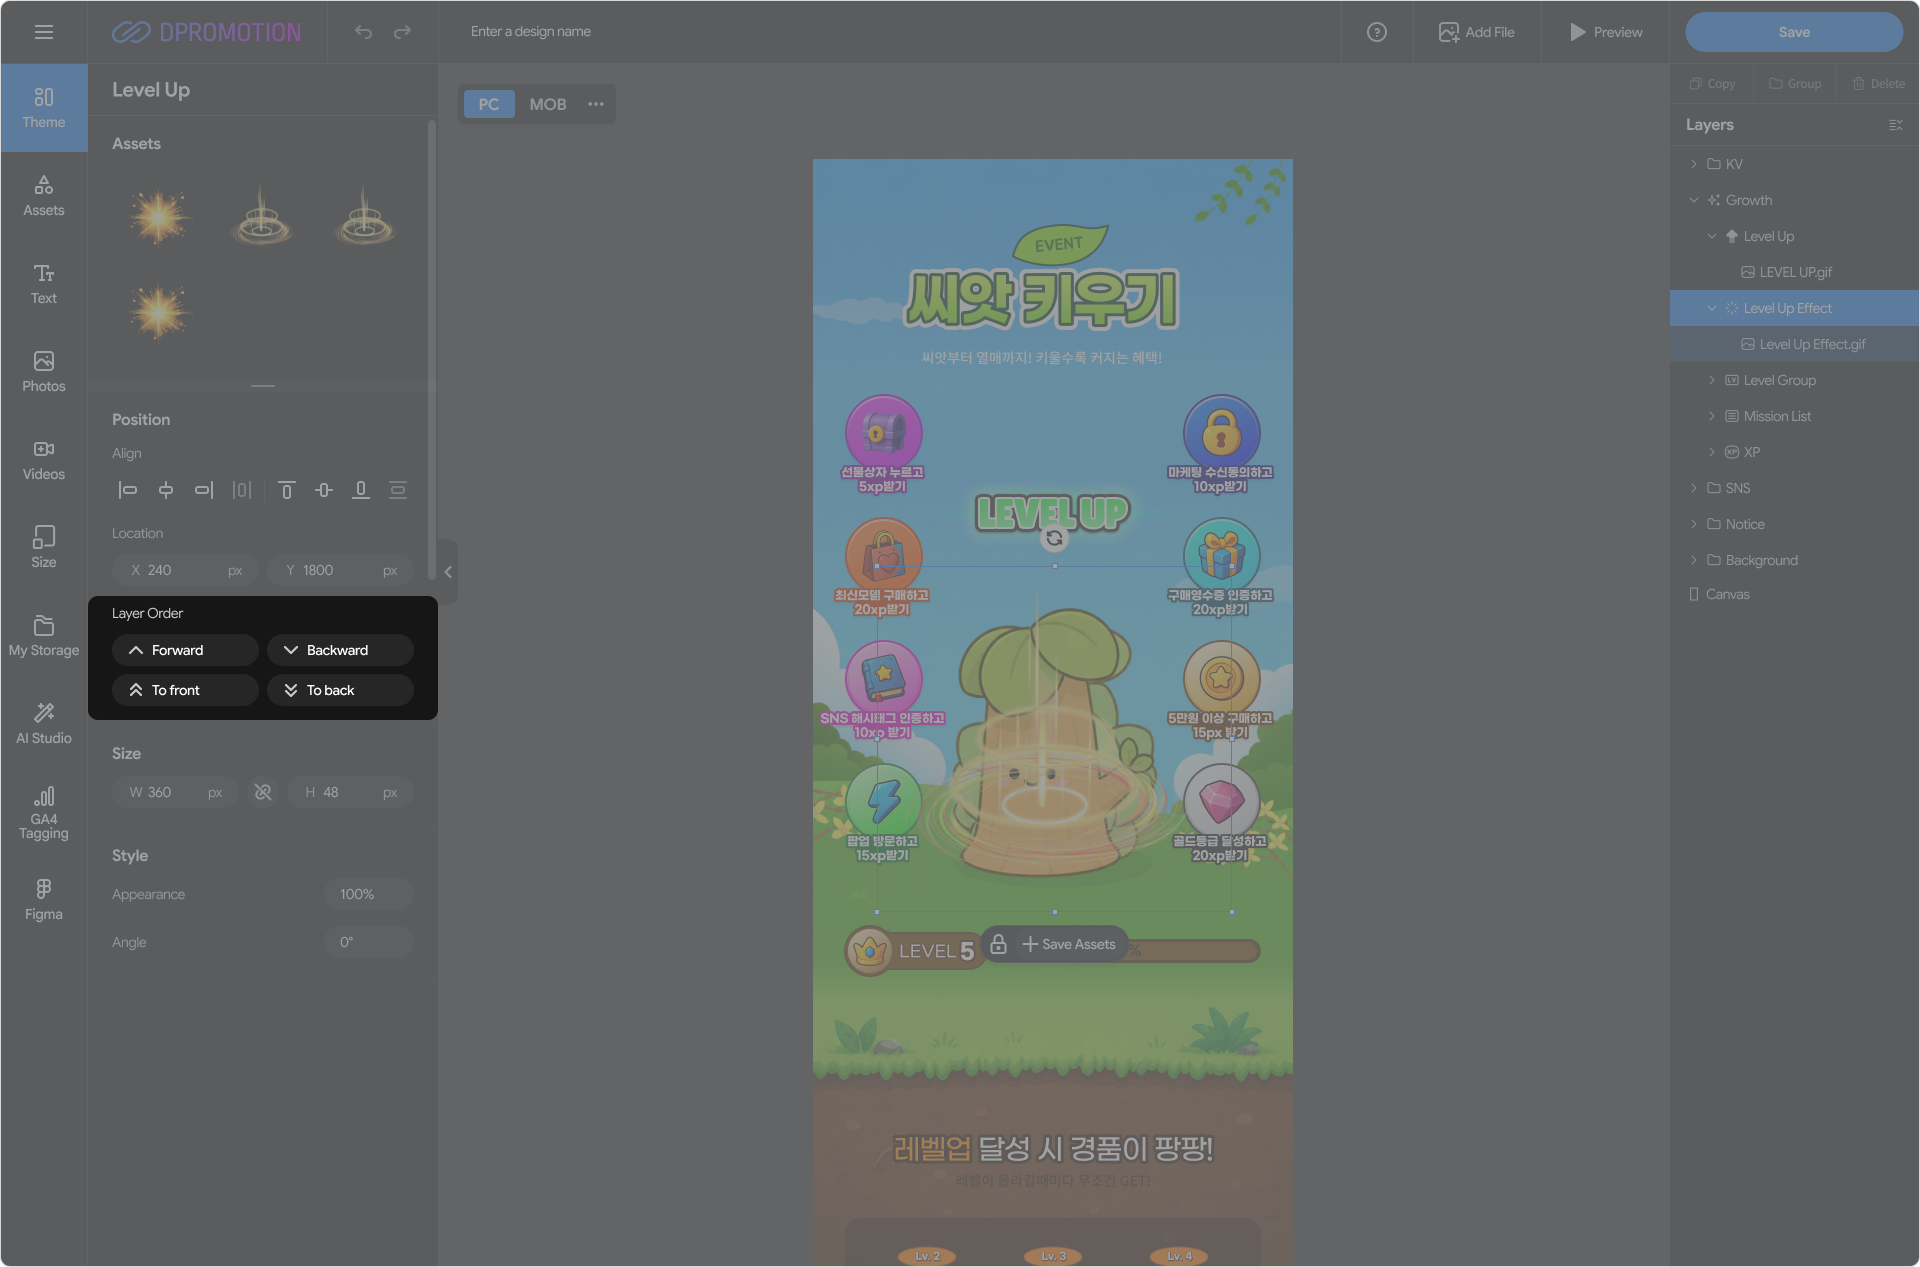Expand the Notice layer folder
The width and height of the screenshot is (1920, 1267).
coord(1694,524)
